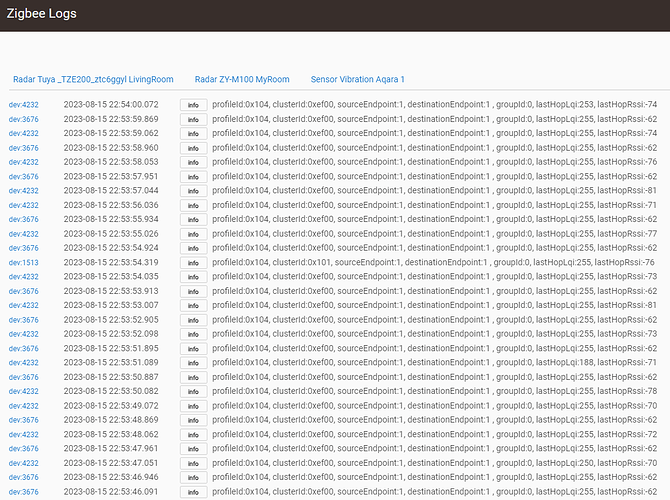Click info button for 22:53:59.869 entry
Screen dimensions: 670x500
pos(194,120)
